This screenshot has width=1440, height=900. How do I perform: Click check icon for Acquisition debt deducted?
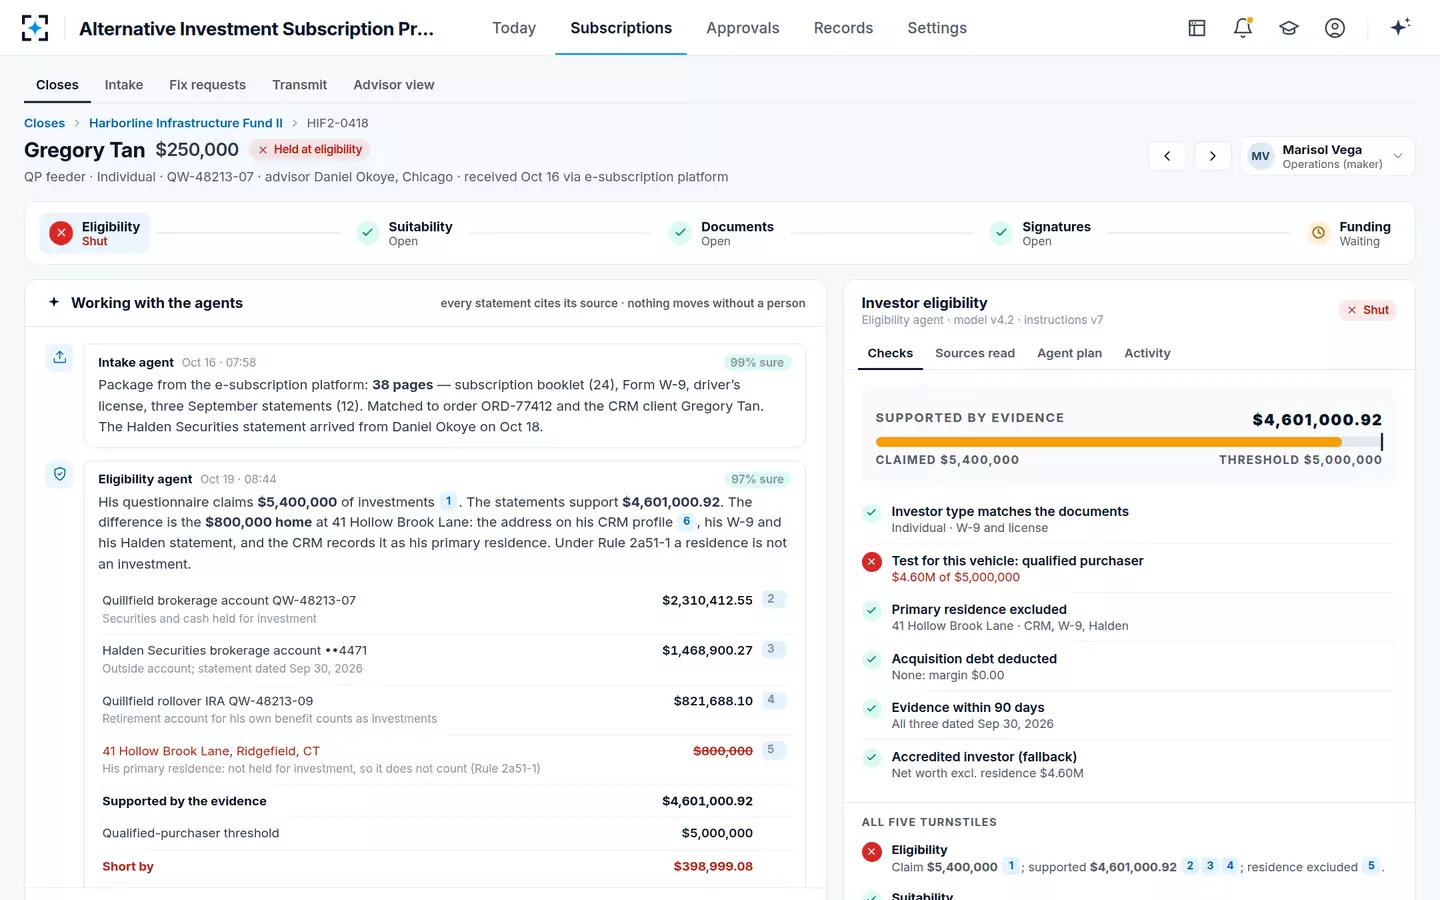pyautogui.click(x=872, y=660)
